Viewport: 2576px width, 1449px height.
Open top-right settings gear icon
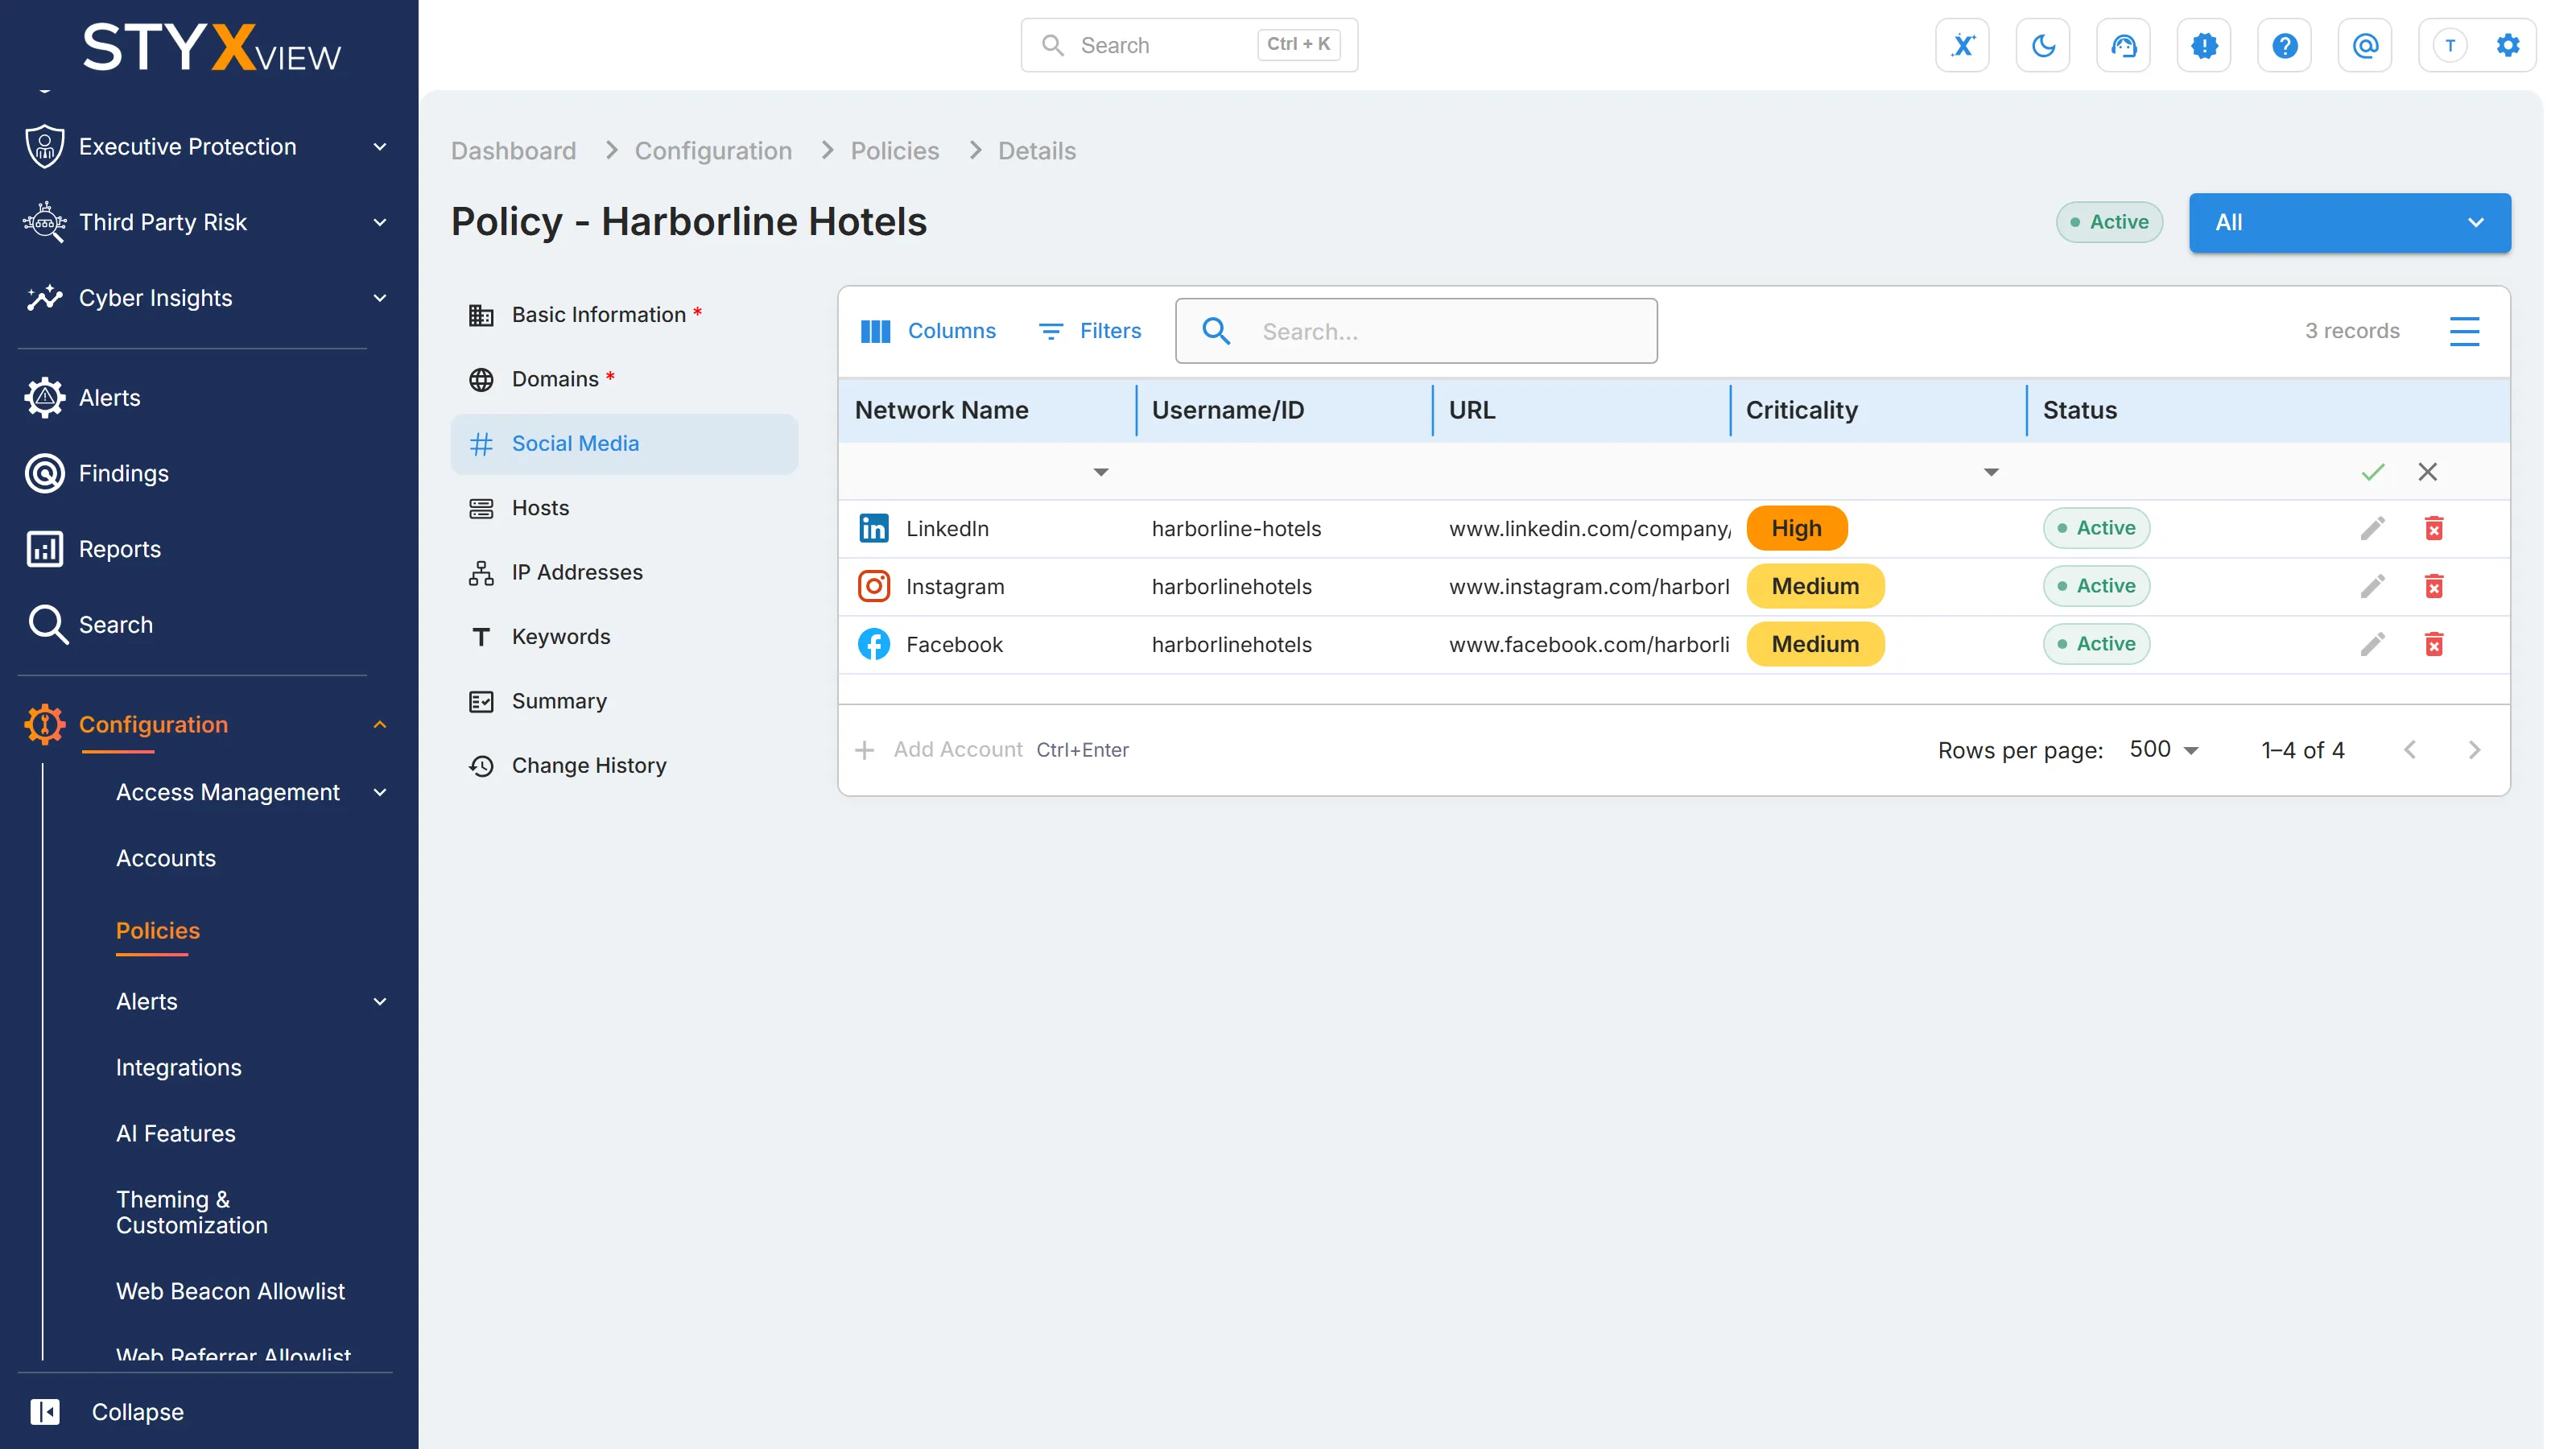[2508, 45]
